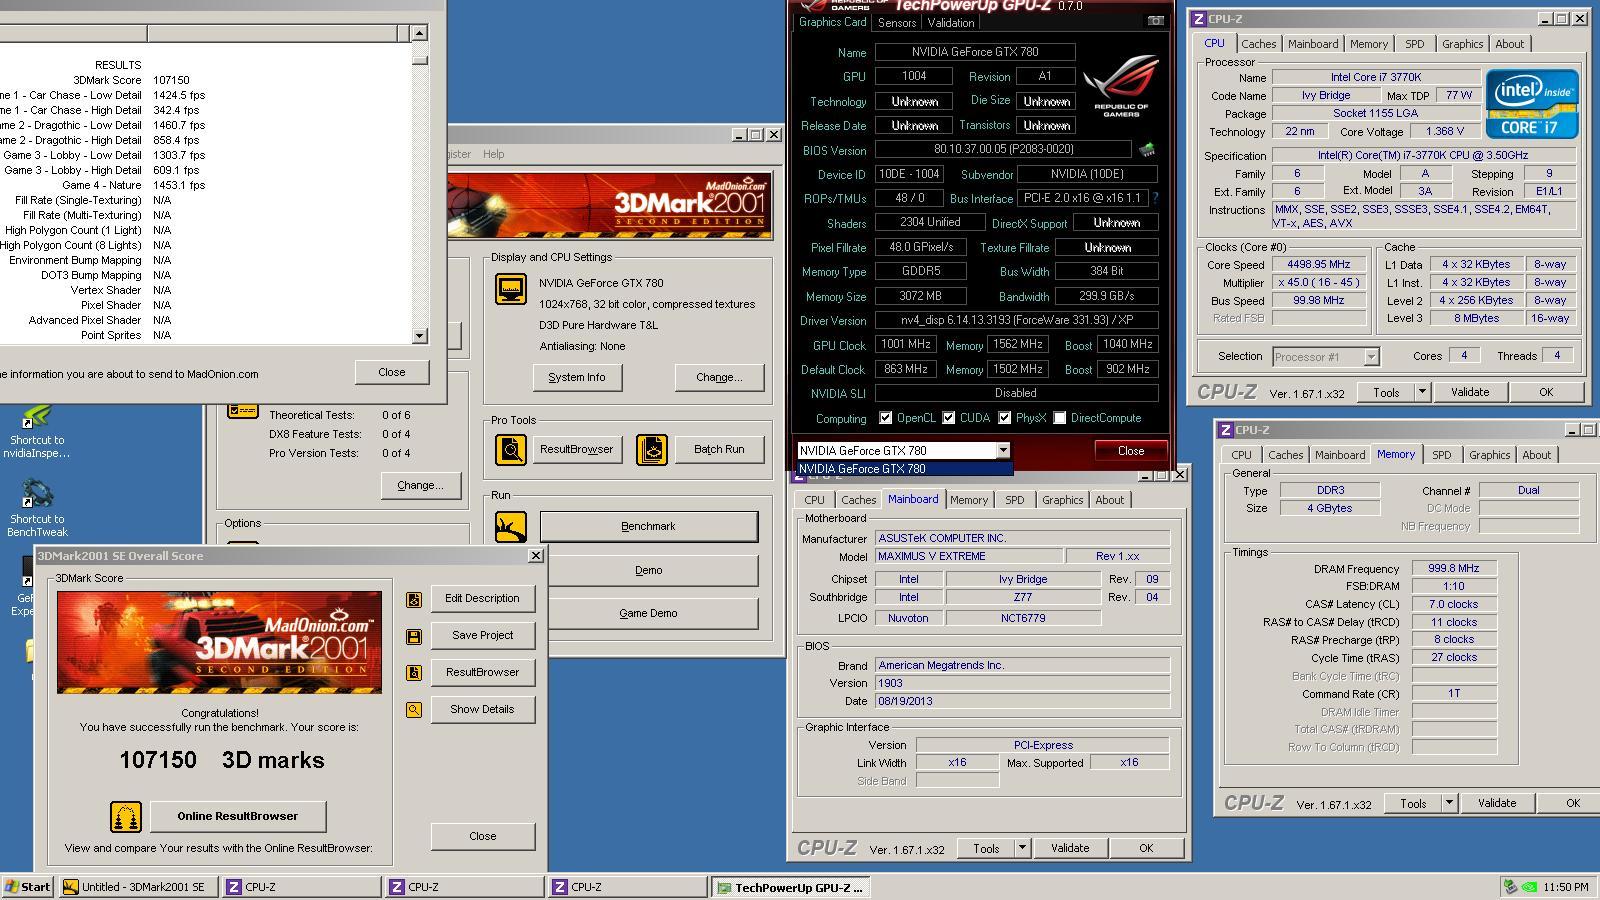Click the ResultBrowser magnifier icon in Pro Tools

tap(511, 450)
